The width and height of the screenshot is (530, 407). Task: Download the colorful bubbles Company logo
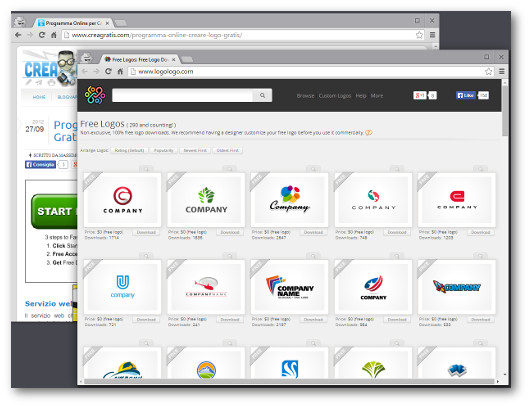click(x=313, y=233)
